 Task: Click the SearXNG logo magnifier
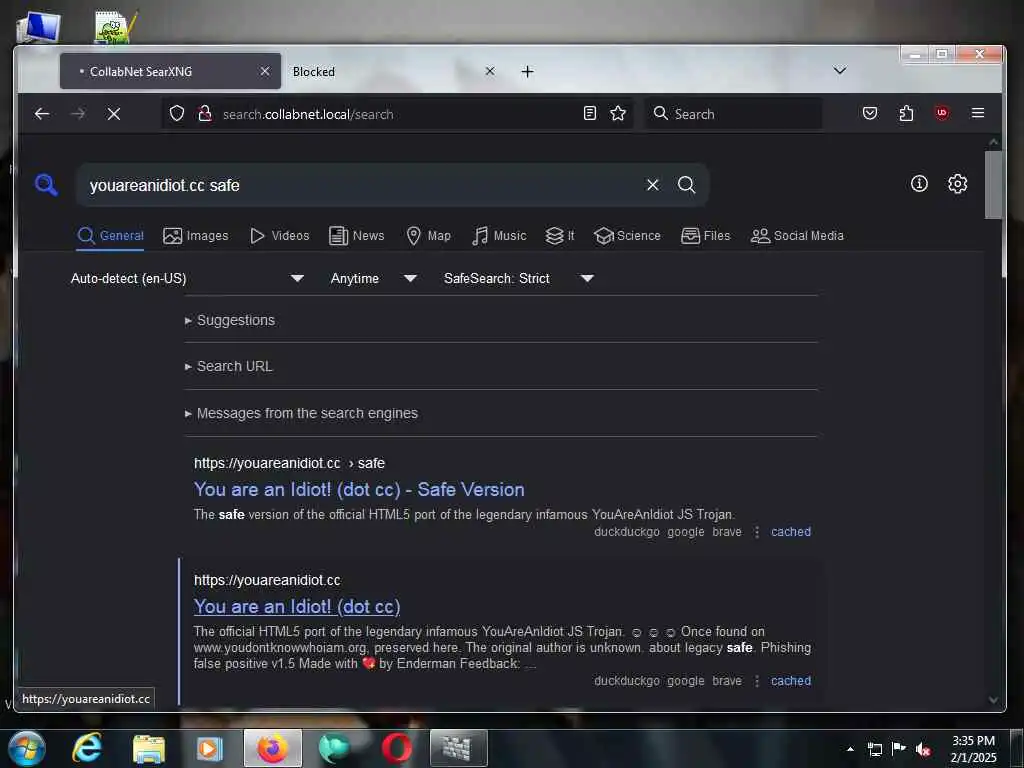tap(46, 185)
